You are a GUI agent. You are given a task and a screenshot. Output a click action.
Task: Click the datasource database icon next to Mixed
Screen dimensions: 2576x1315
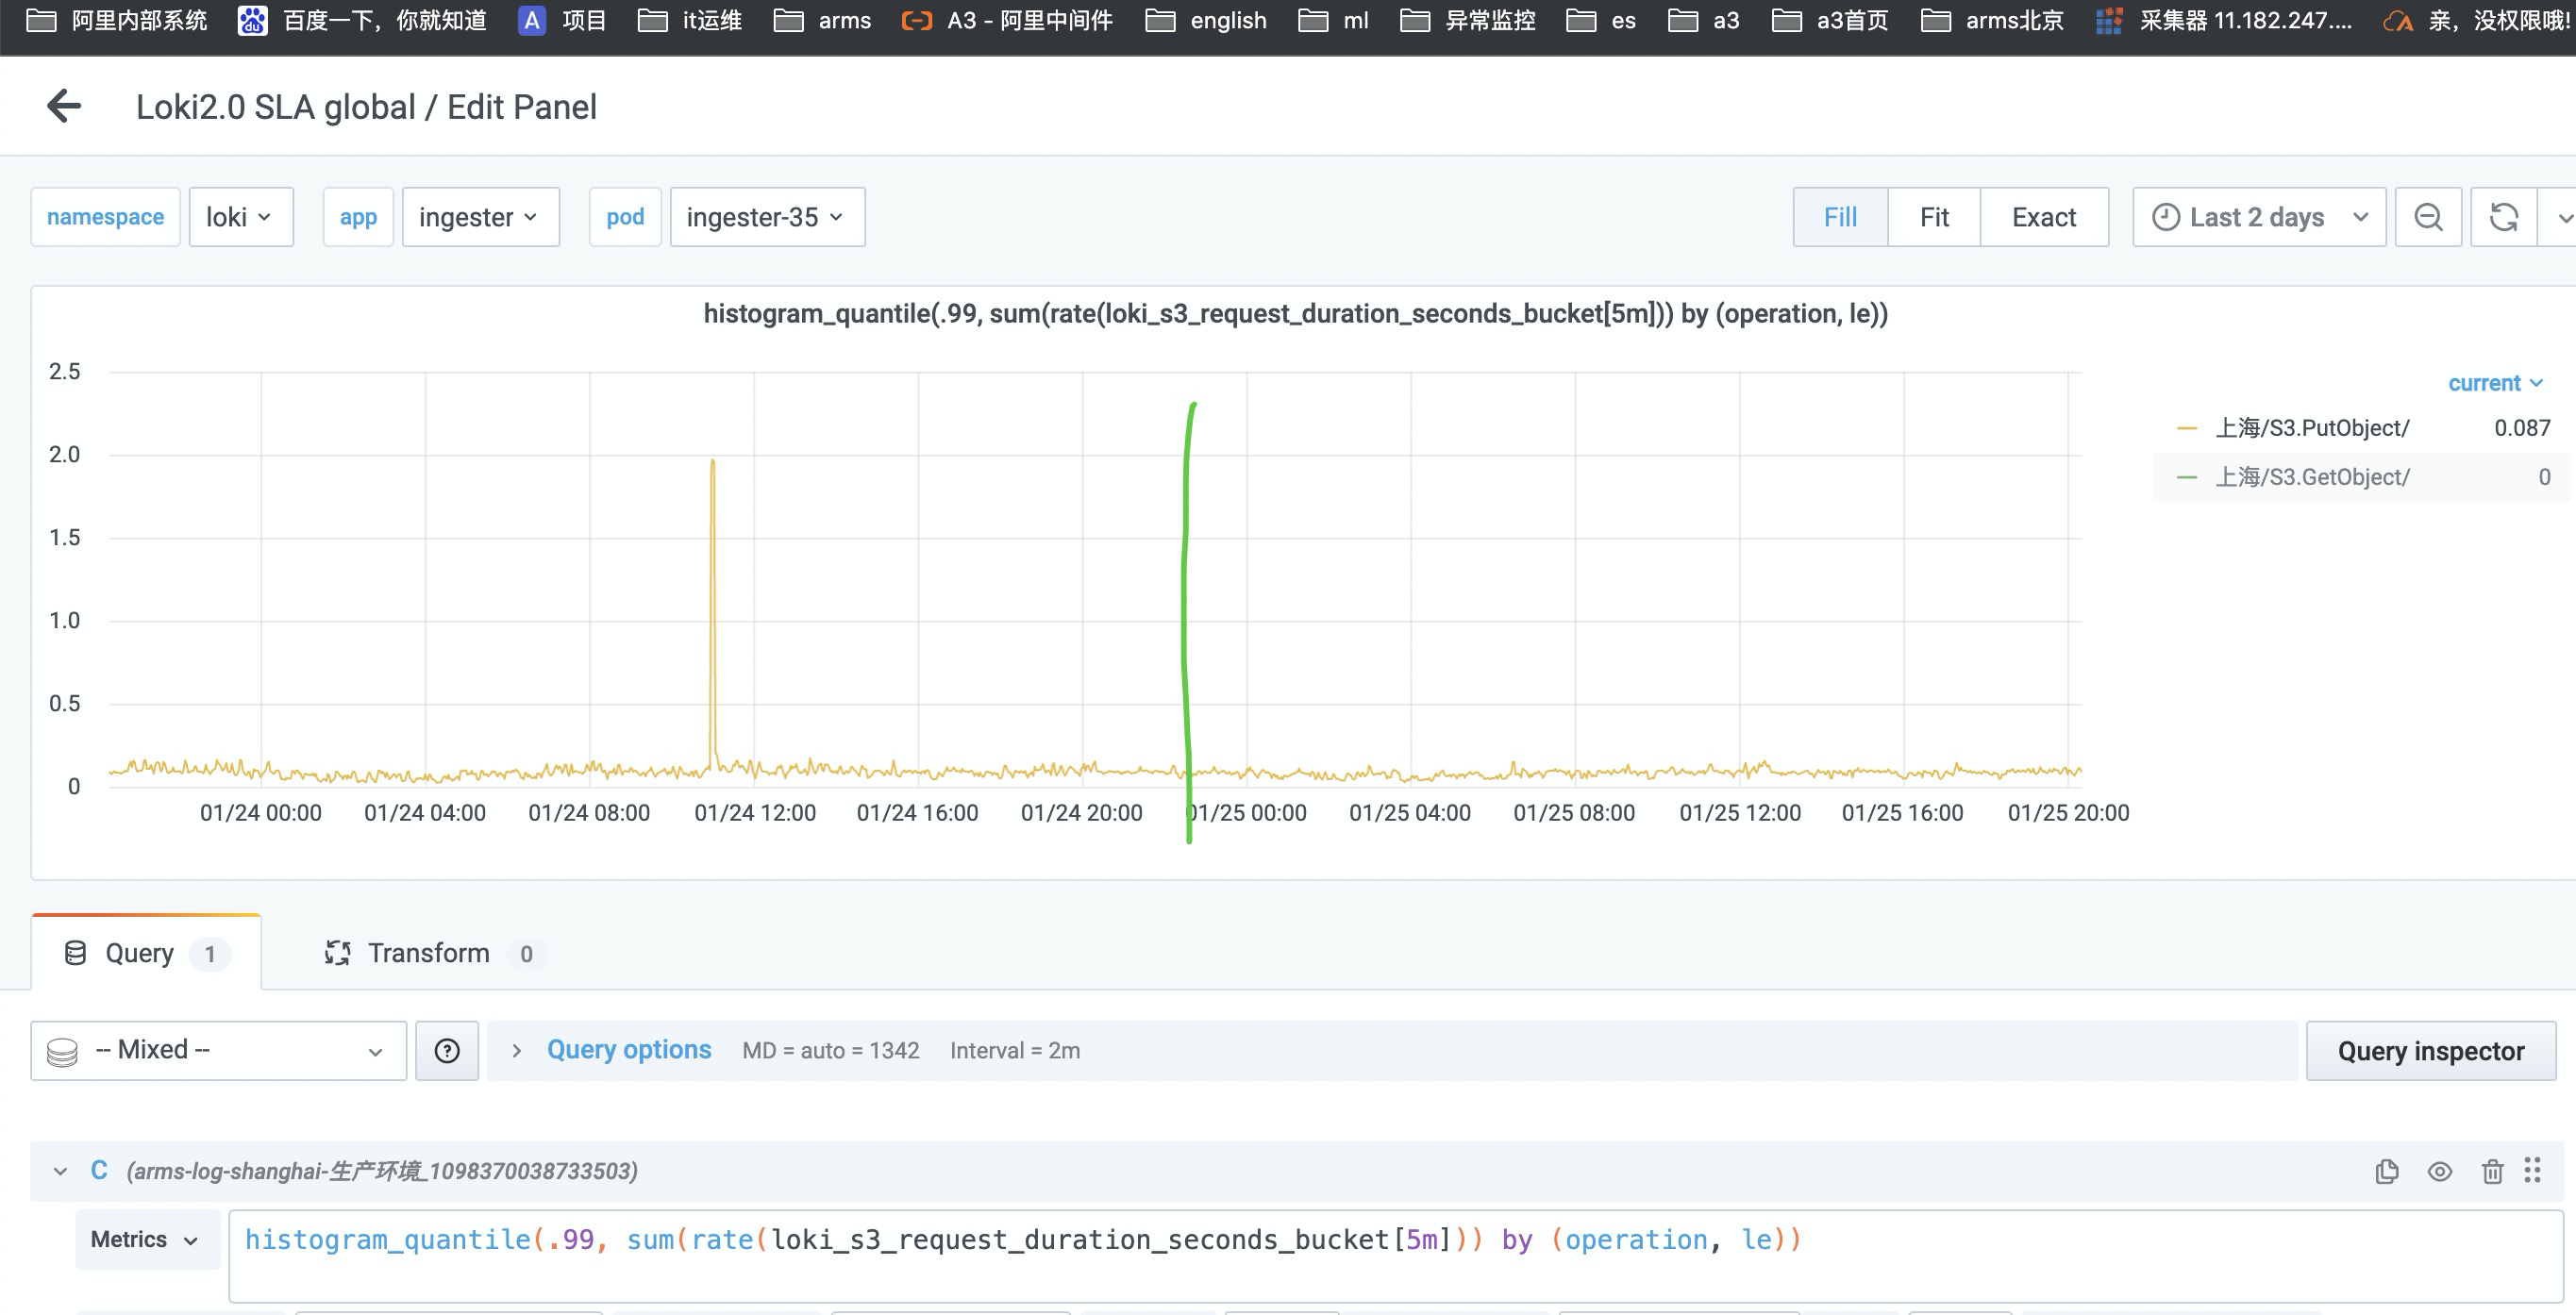(x=62, y=1050)
